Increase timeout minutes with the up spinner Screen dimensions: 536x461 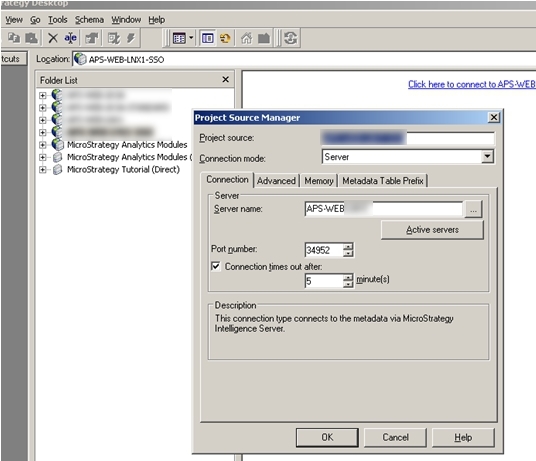[x=348, y=278]
